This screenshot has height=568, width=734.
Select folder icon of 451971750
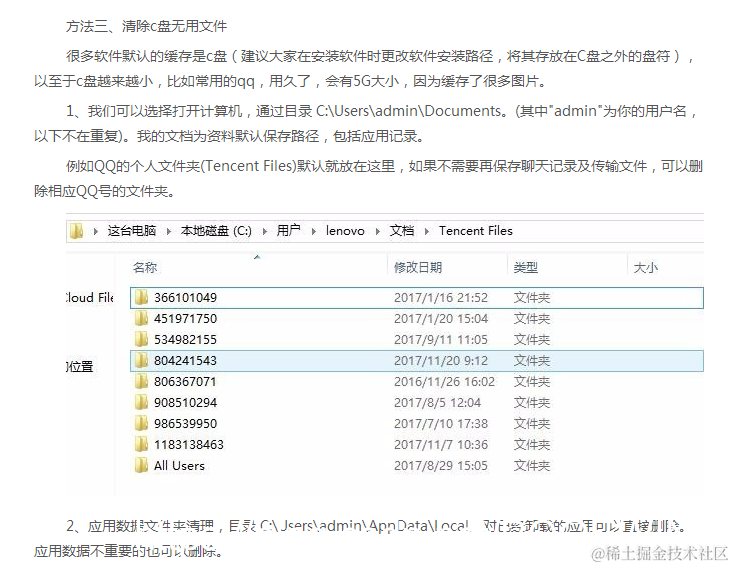141,318
